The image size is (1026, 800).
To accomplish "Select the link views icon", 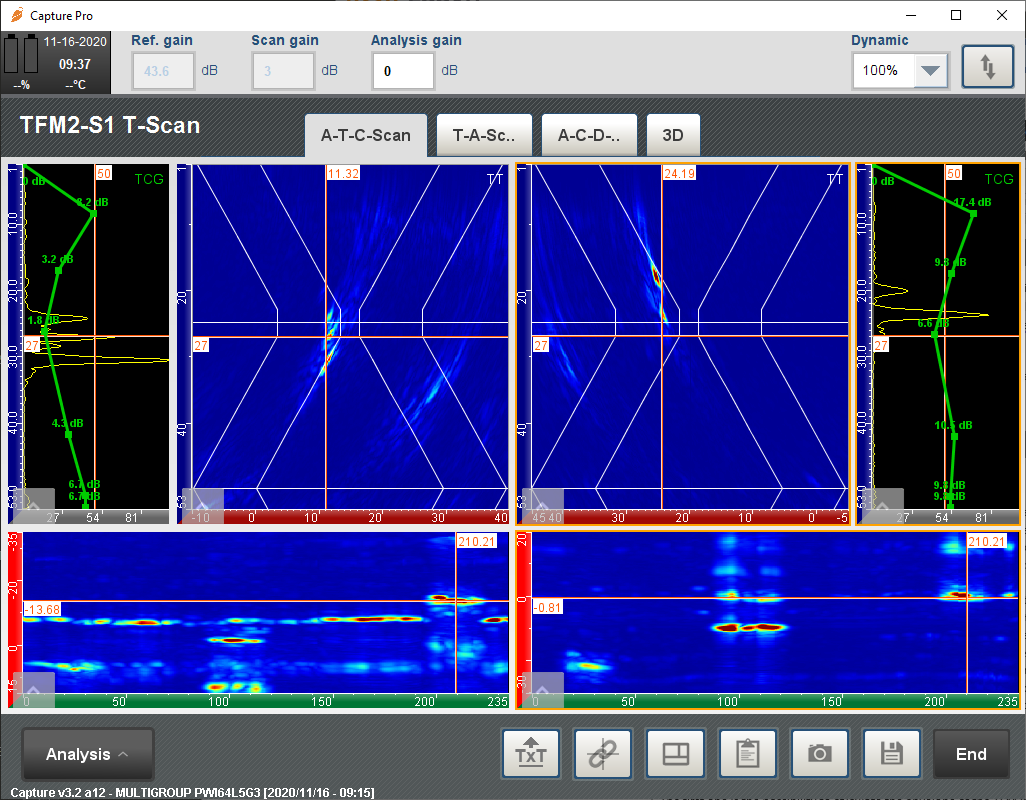I will pyautogui.click(x=603, y=753).
